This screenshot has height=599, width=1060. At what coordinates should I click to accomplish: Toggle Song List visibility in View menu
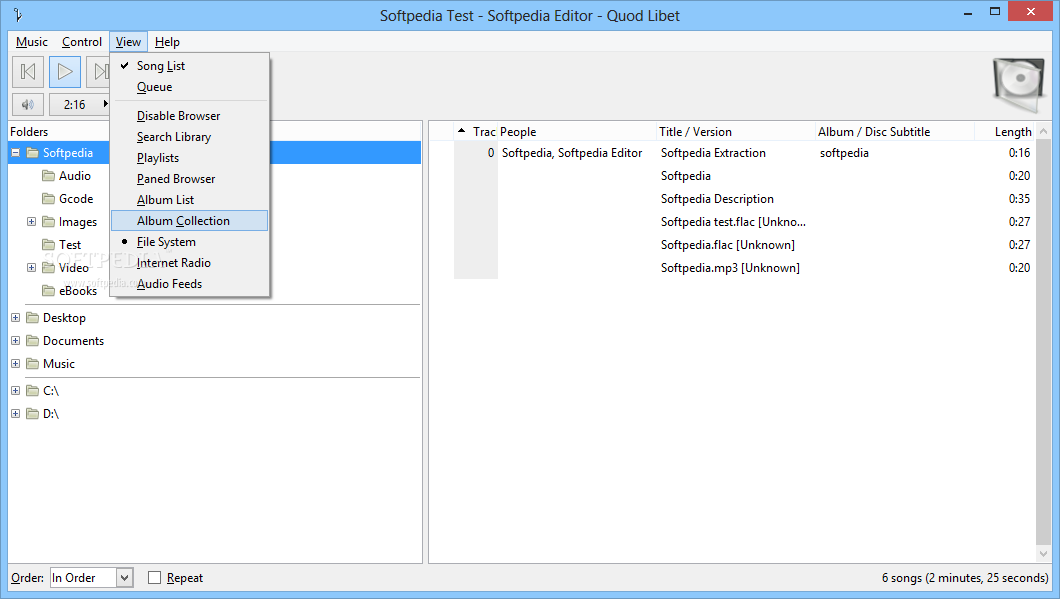tap(189, 66)
